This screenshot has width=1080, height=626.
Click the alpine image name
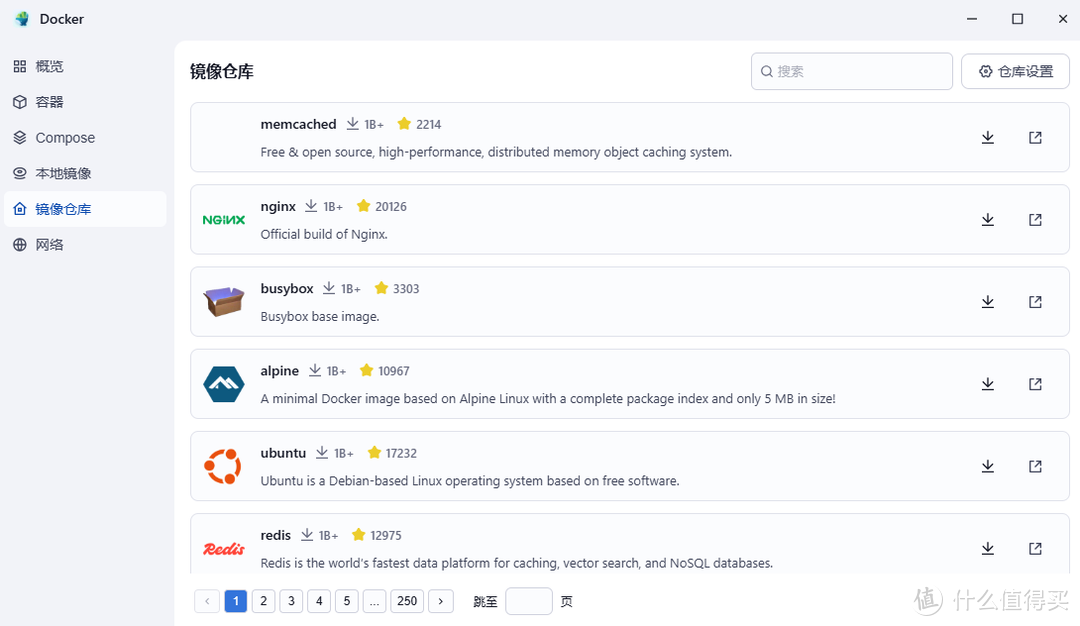pyautogui.click(x=280, y=371)
